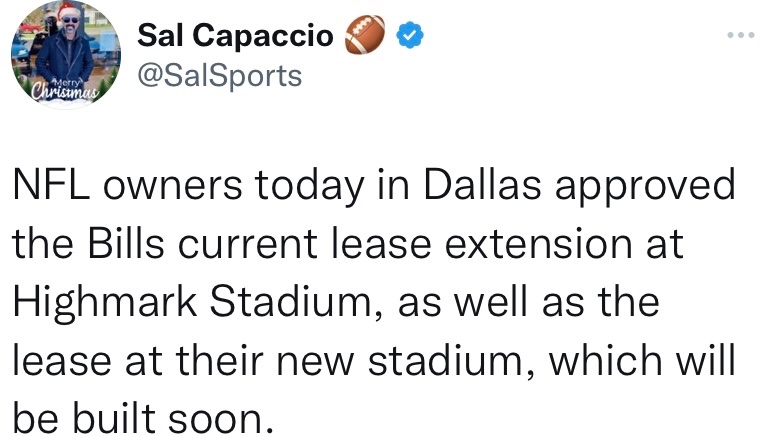
Task: Open Sal Capaccio's profile picture
Action: click(66, 54)
